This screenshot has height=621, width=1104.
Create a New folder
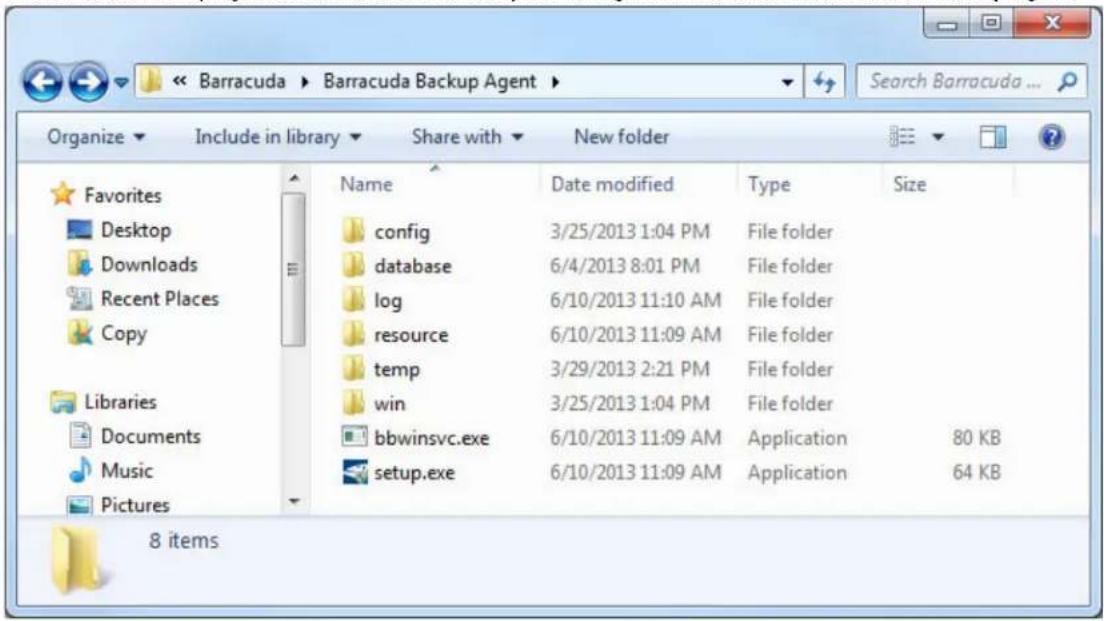point(622,137)
